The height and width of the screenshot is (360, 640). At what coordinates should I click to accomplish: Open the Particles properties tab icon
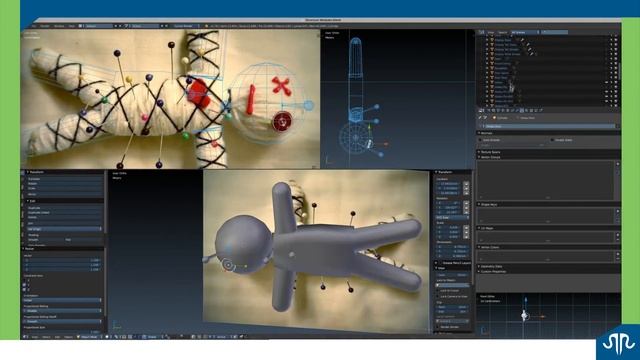click(x=536, y=110)
